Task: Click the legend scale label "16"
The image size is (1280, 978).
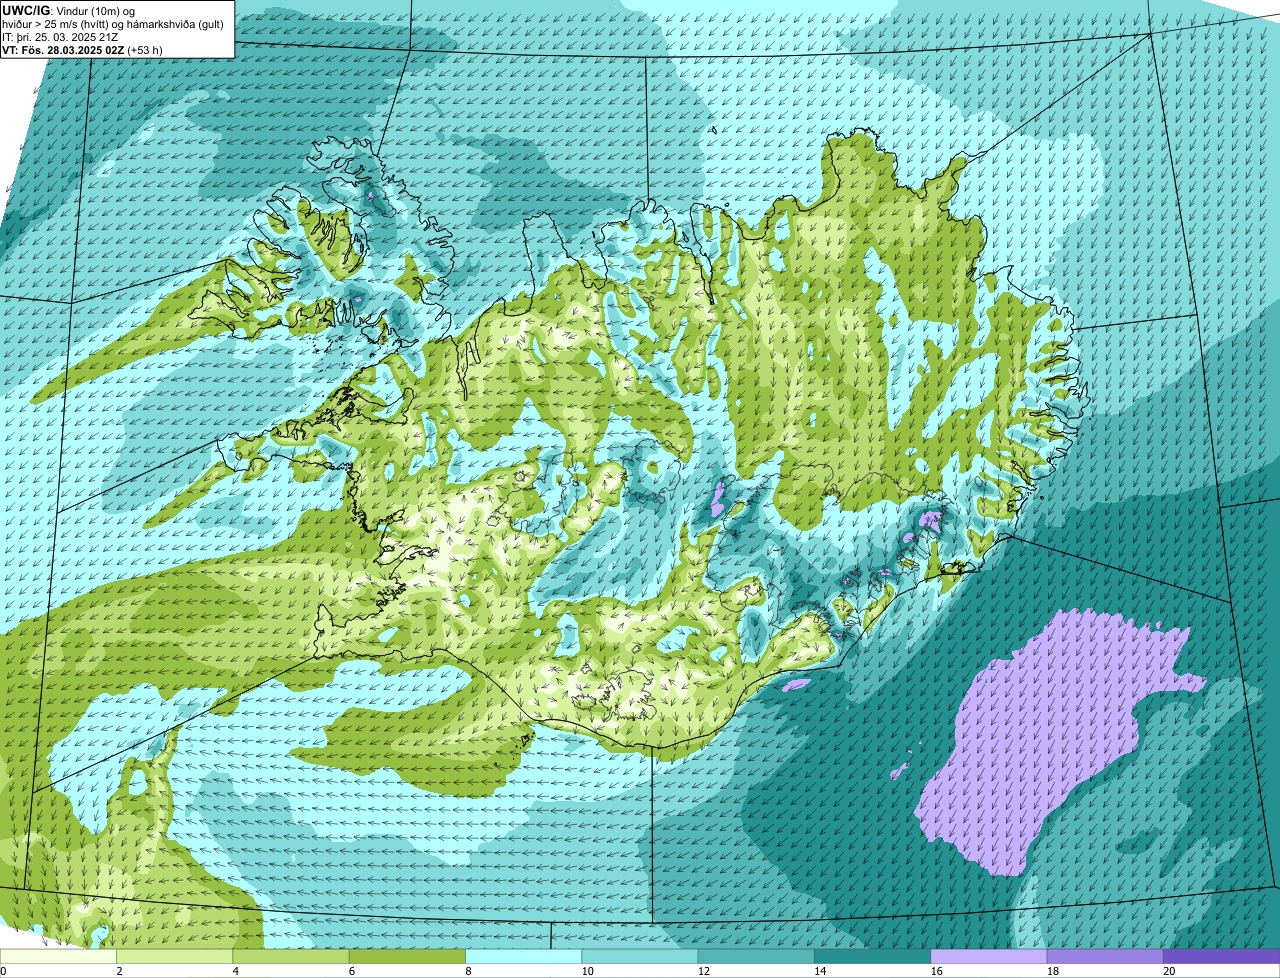Action: click(x=936, y=971)
